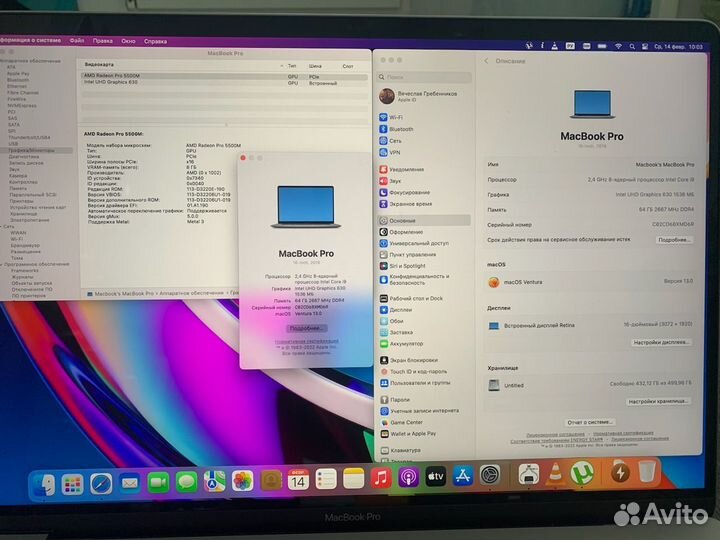Click Настройки дисплеев button

tap(660, 342)
